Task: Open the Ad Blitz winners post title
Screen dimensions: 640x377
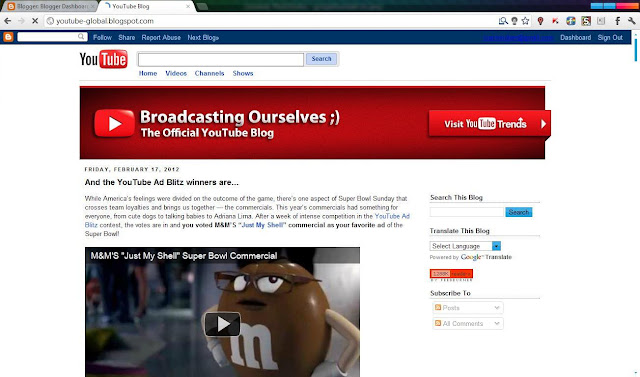Action: tap(162, 182)
